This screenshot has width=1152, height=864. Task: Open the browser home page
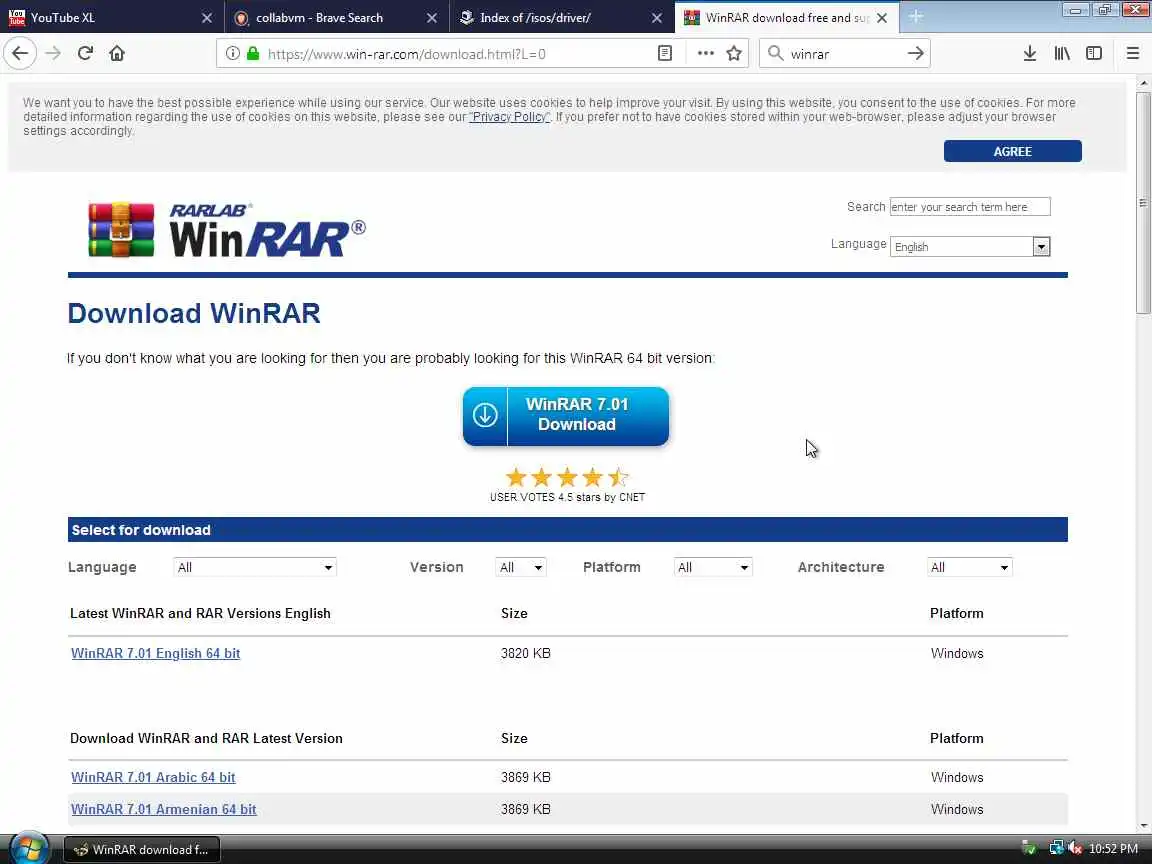point(117,54)
